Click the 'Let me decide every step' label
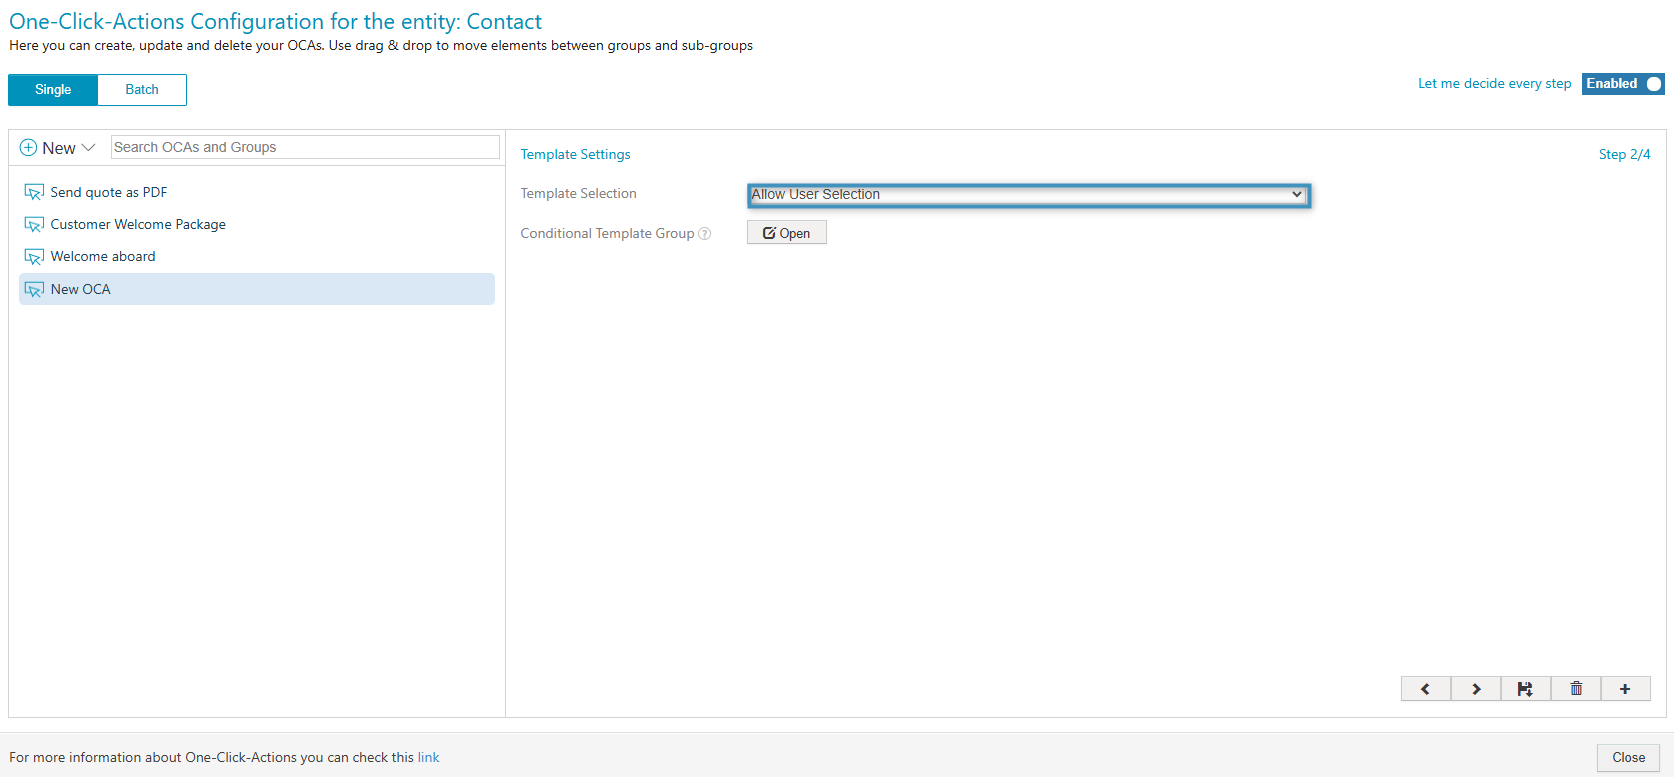This screenshot has width=1674, height=777. point(1494,84)
